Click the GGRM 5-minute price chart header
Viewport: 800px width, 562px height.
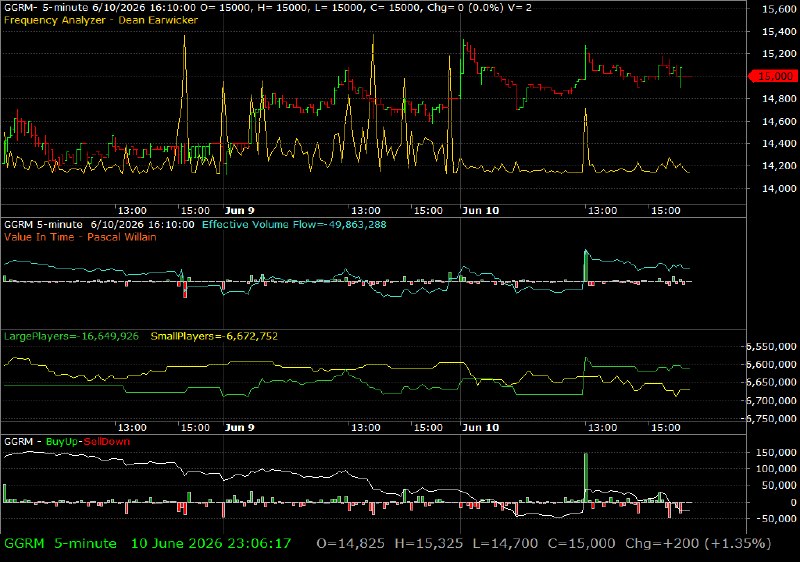click(x=267, y=8)
